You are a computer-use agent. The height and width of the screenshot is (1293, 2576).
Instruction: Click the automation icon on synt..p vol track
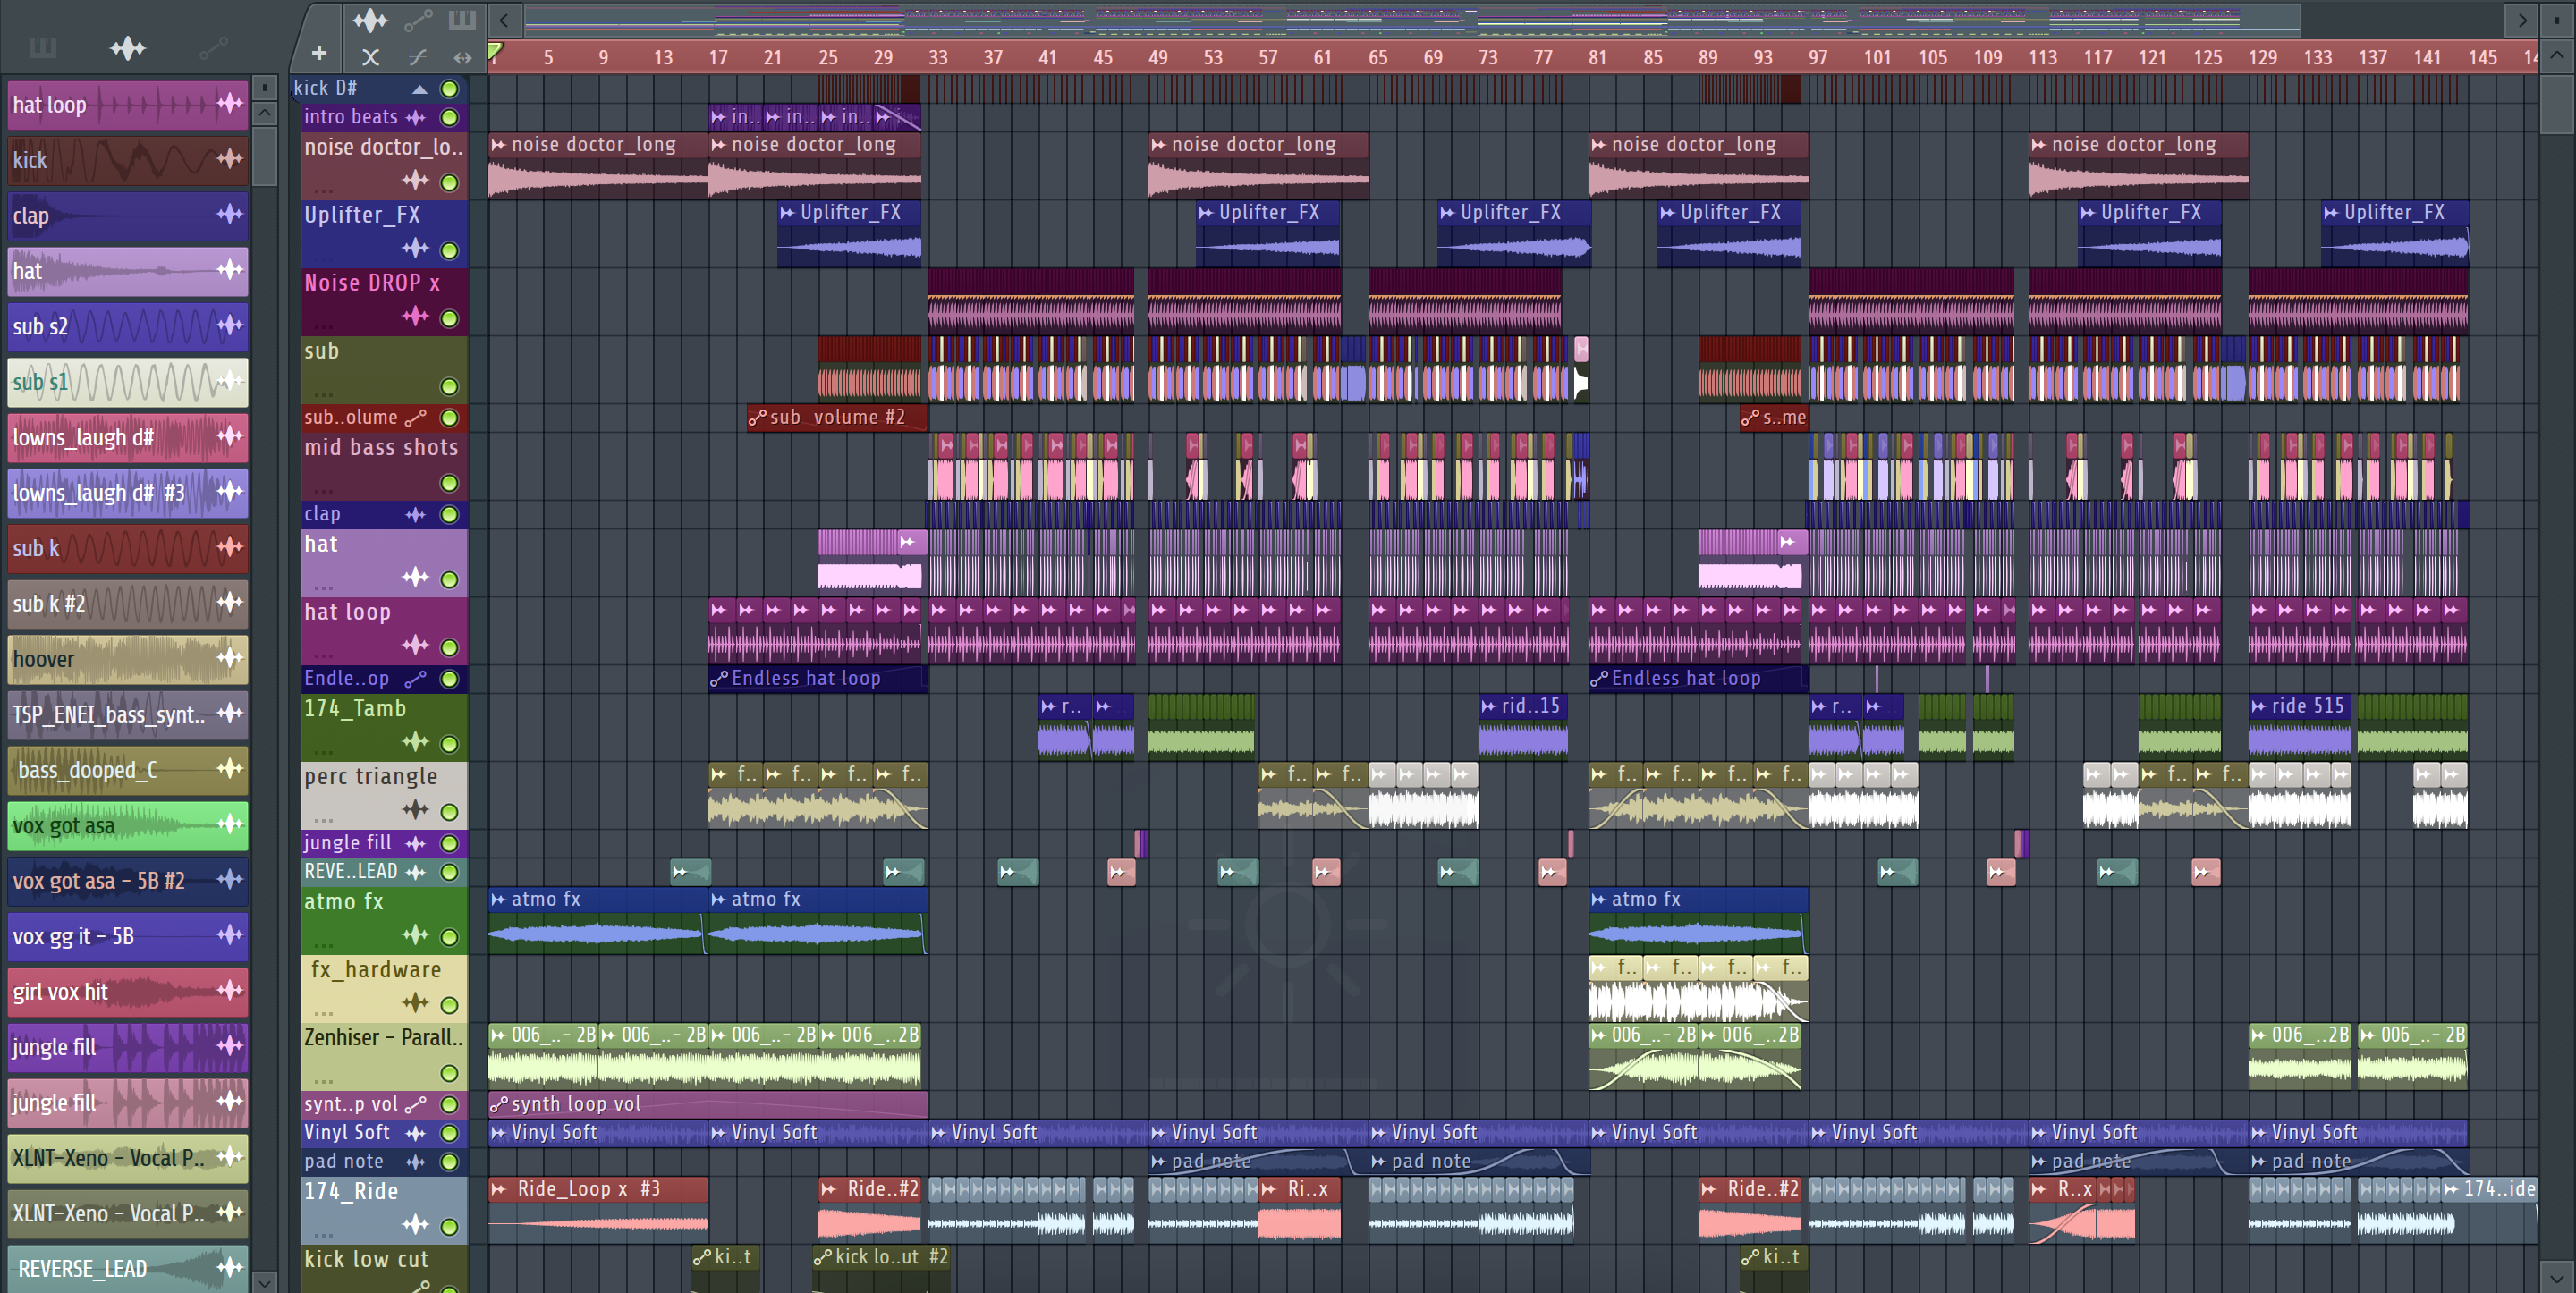[416, 1104]
